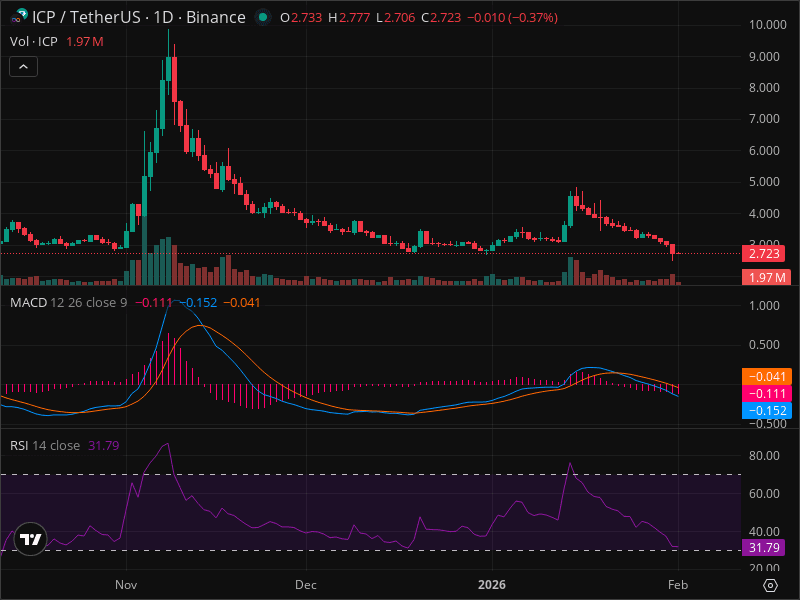The image size is (800, 600).
Task: Click the Feb label on the timeline
Action: point(677,585)
